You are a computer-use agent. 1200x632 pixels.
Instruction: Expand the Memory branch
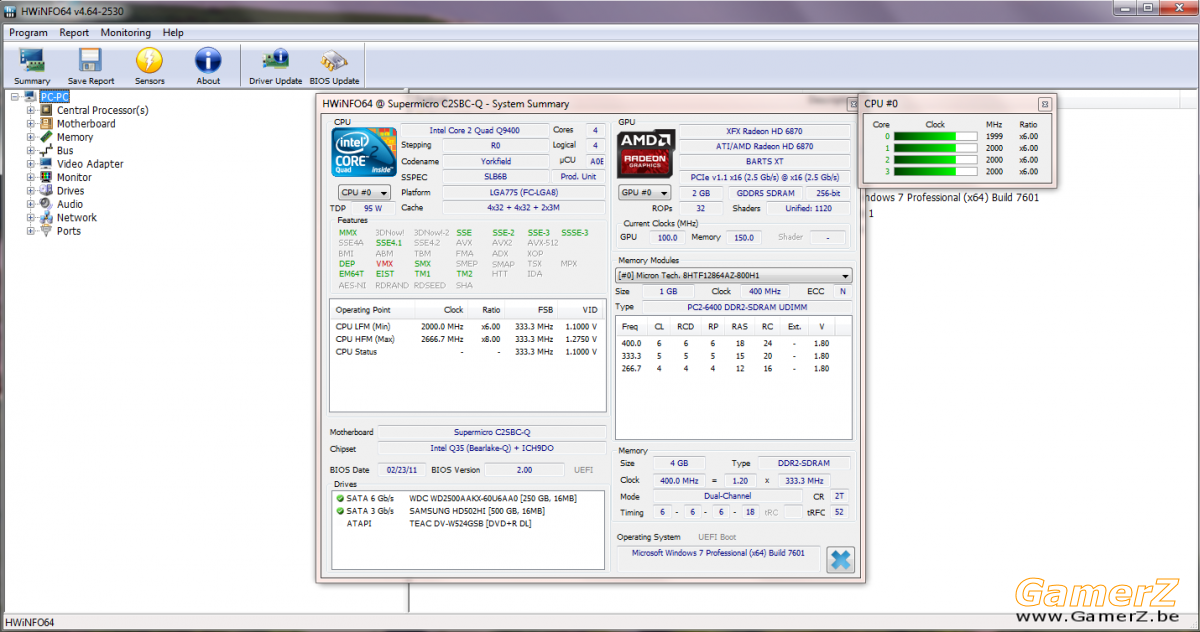tap(31, 137)
